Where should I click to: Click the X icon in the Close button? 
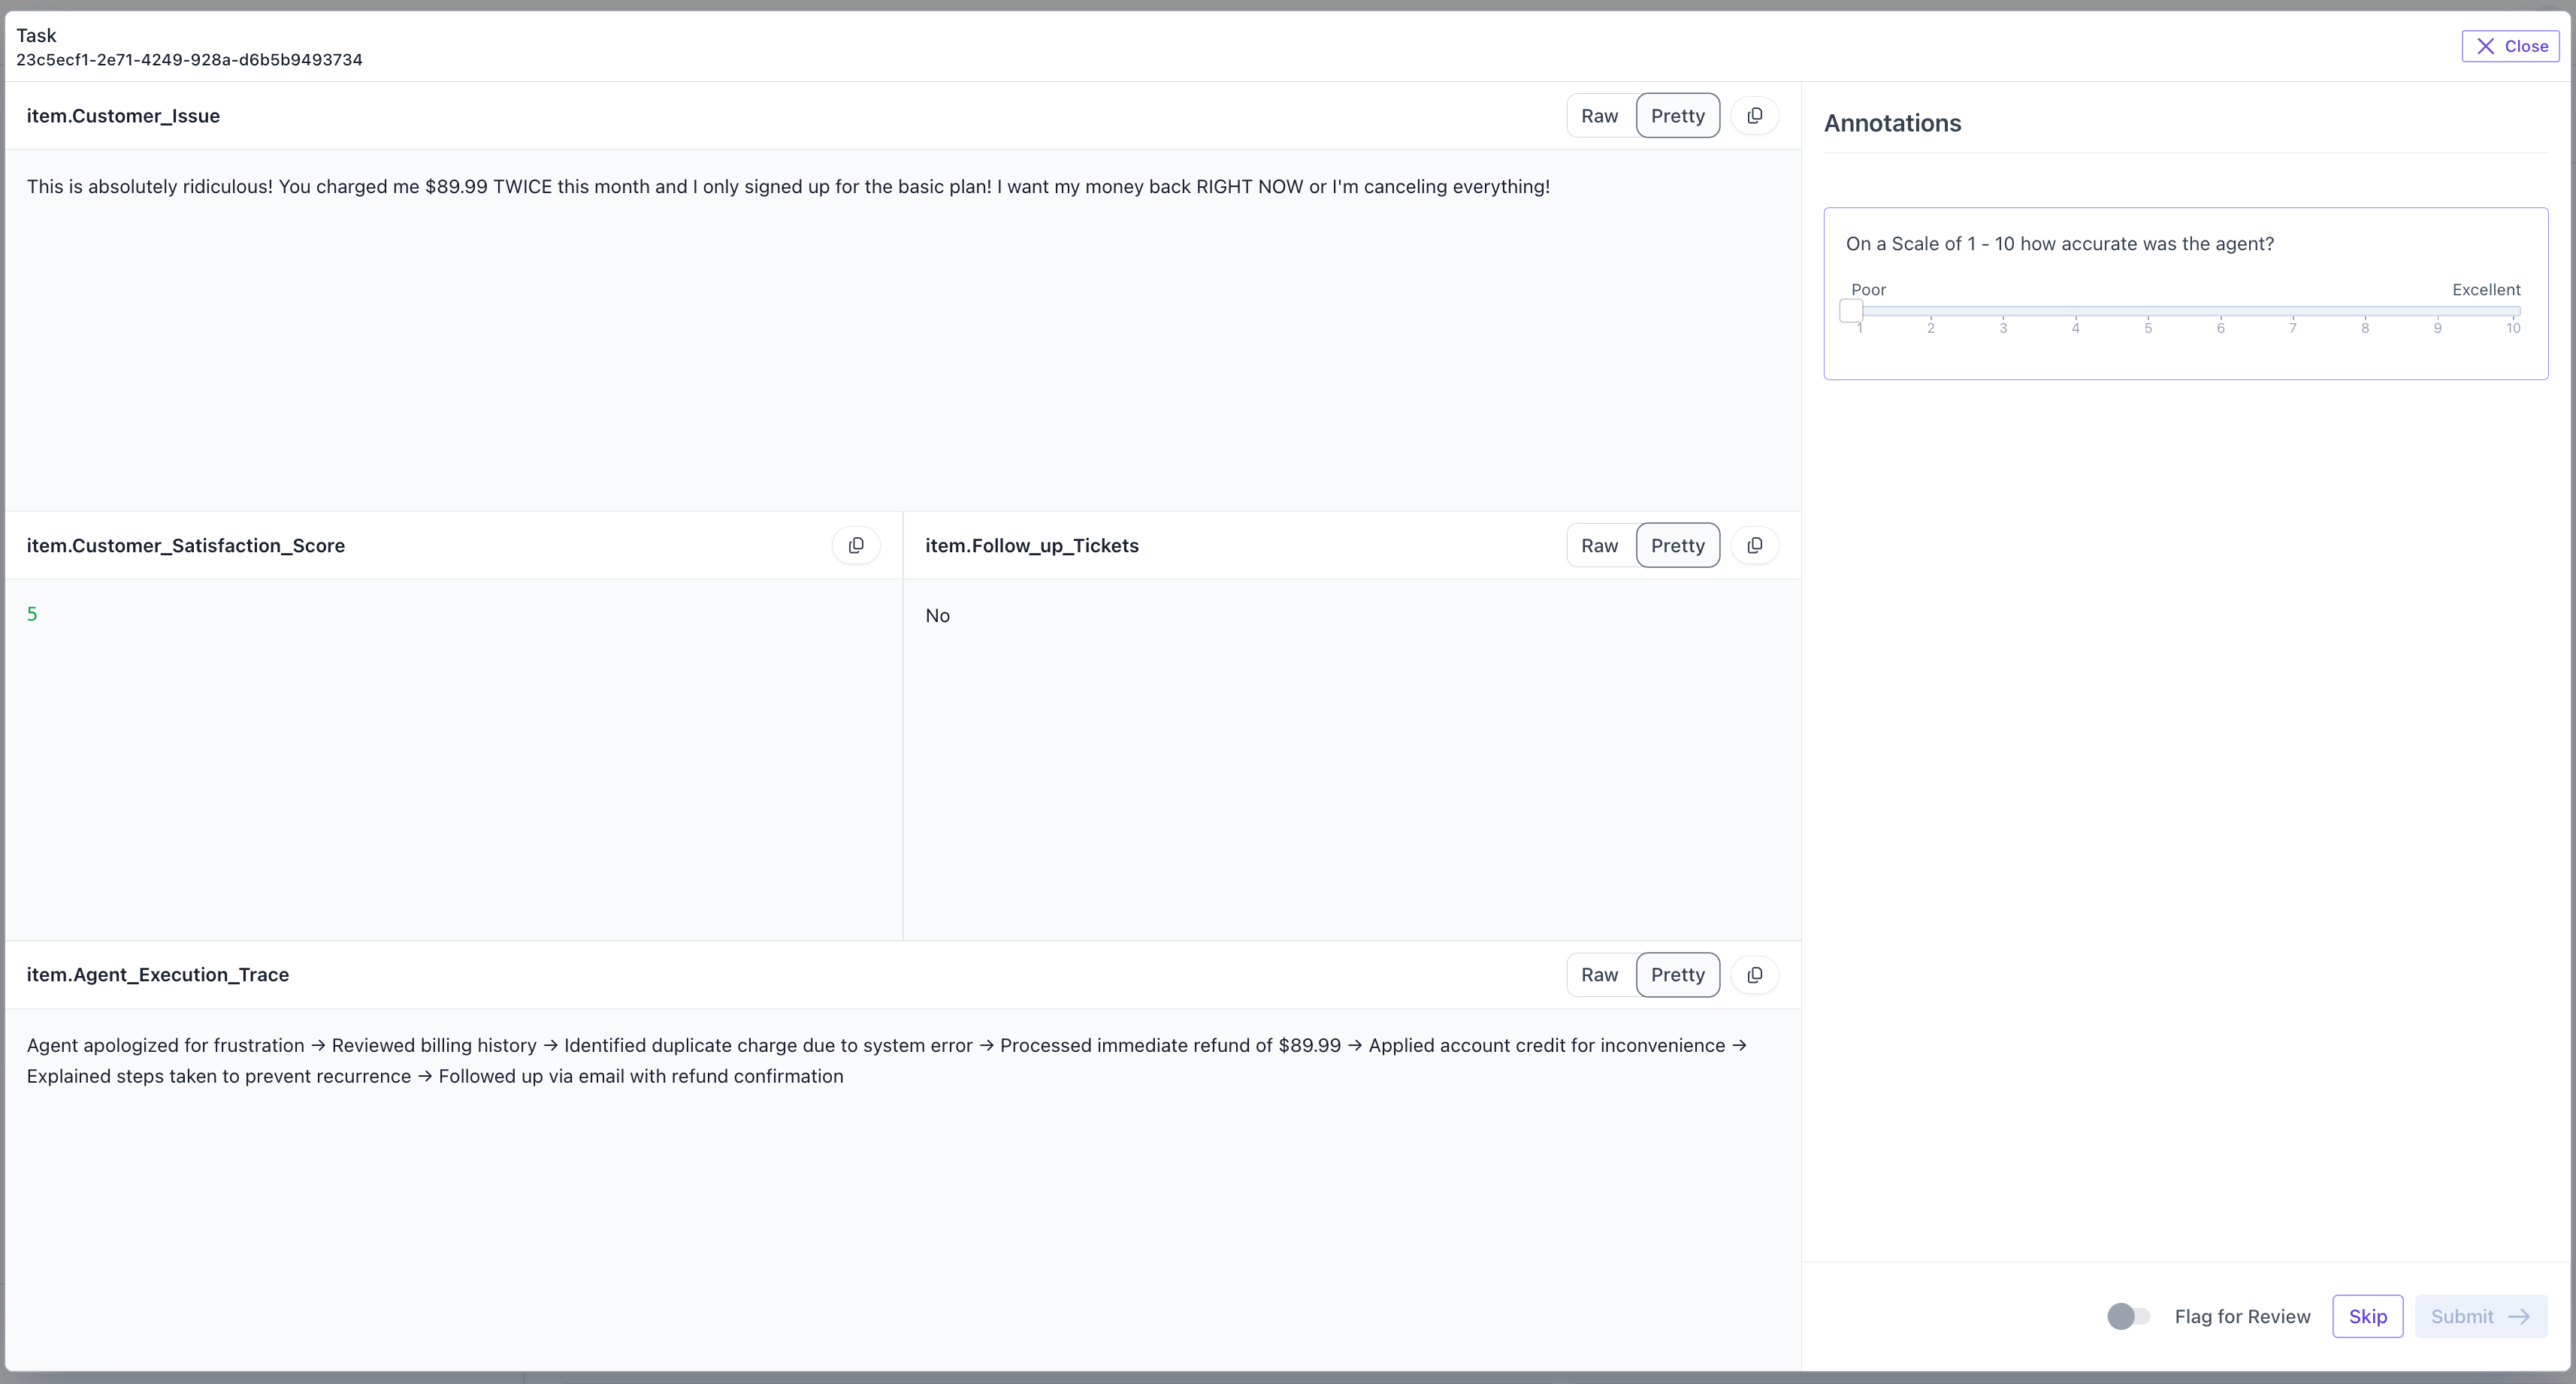pos(2485,46)
